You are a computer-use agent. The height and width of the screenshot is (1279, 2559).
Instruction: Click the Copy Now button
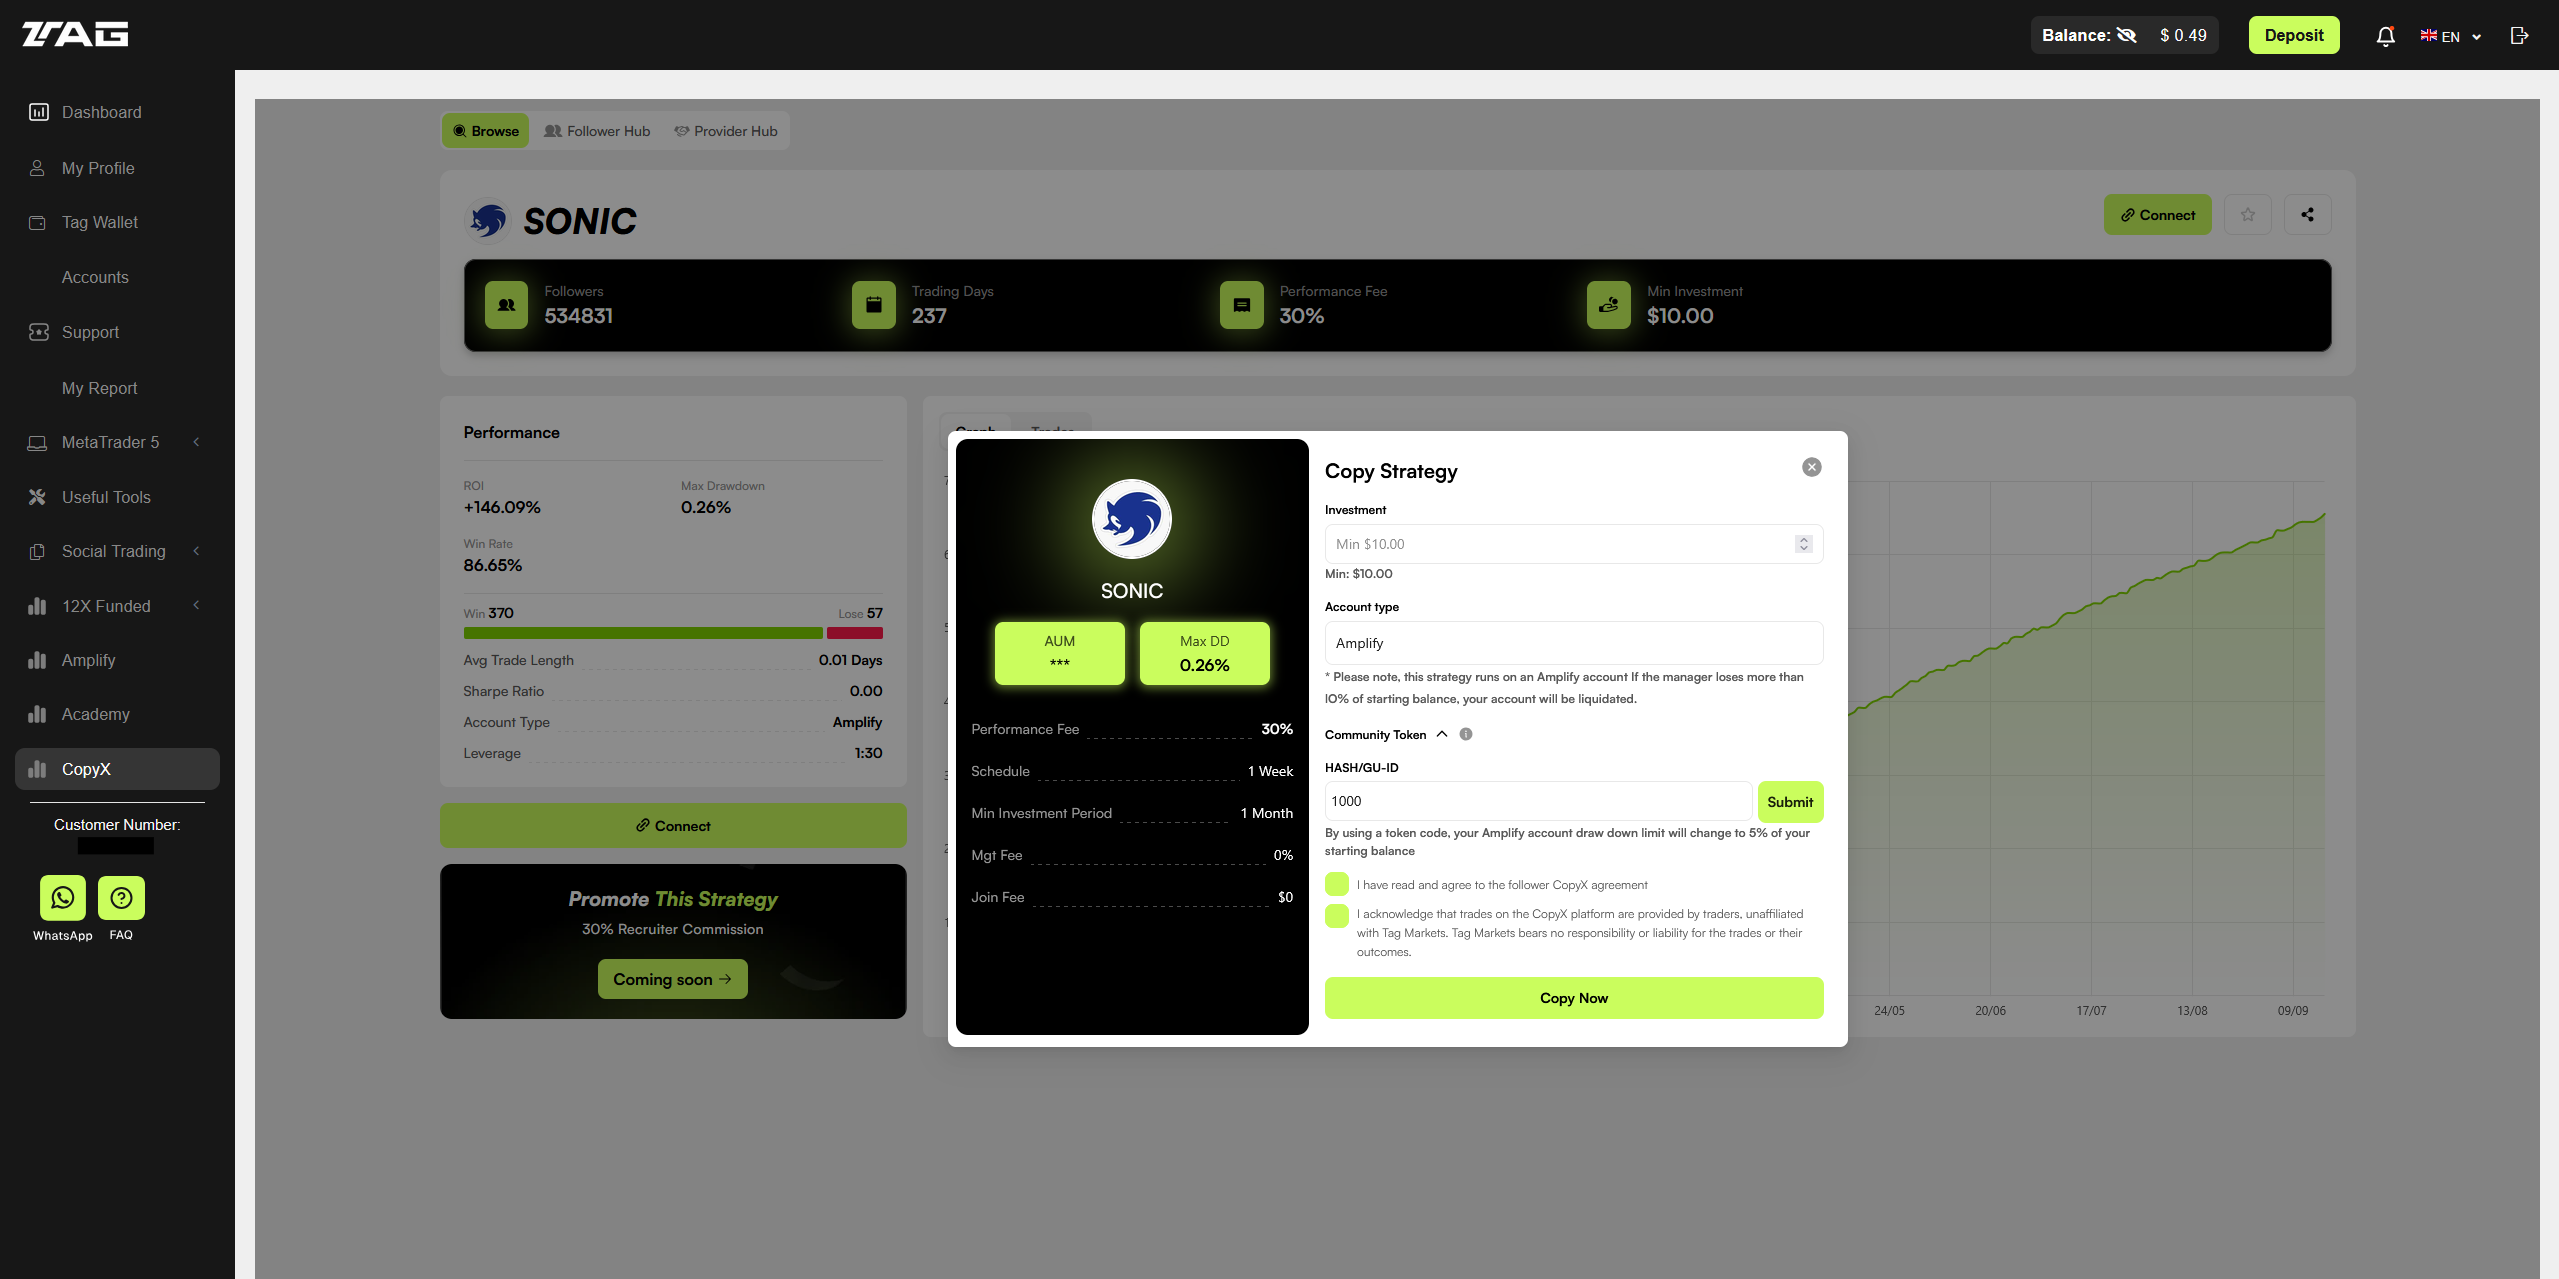(1573, 998)
